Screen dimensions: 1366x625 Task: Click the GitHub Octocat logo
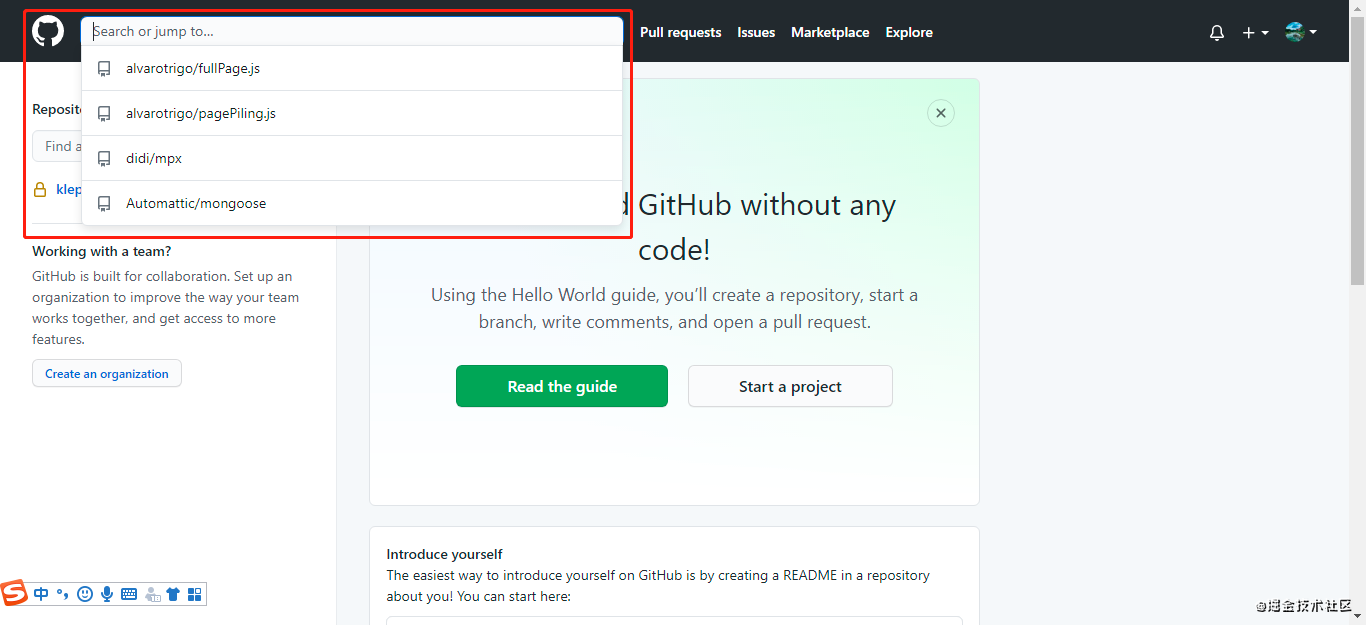[x=48, y=31]
